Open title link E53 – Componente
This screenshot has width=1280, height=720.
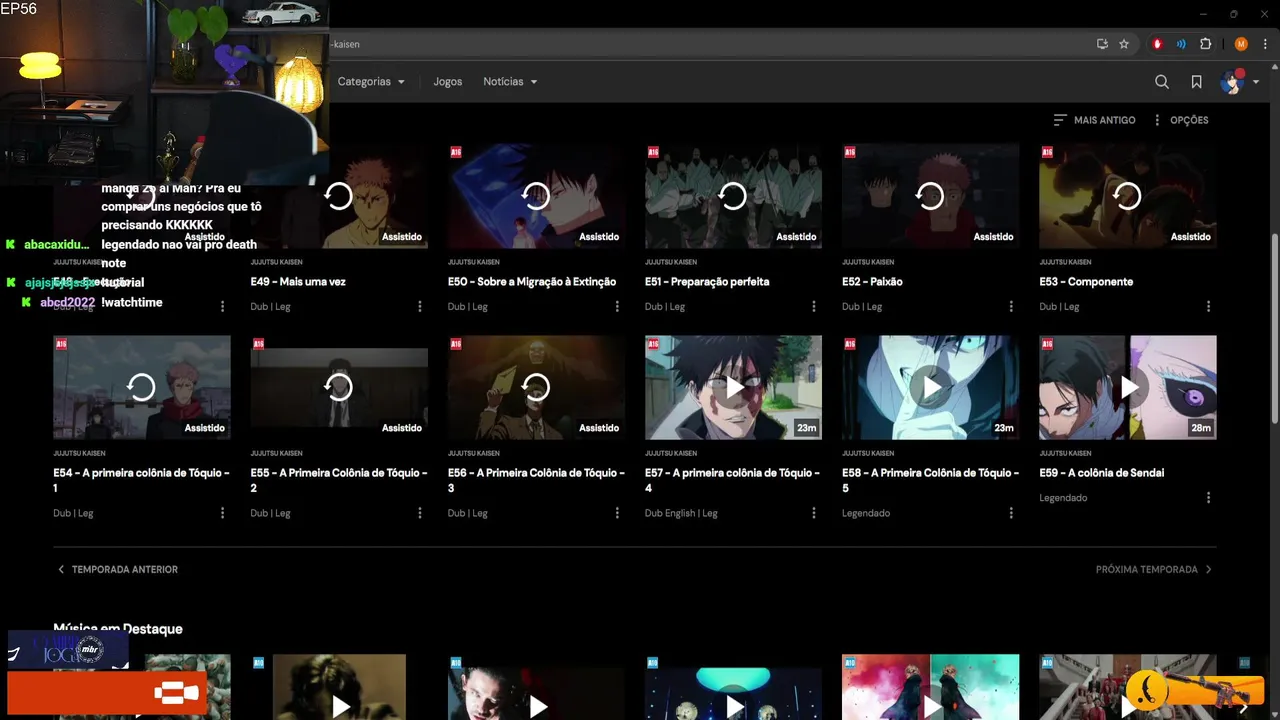1086,282
